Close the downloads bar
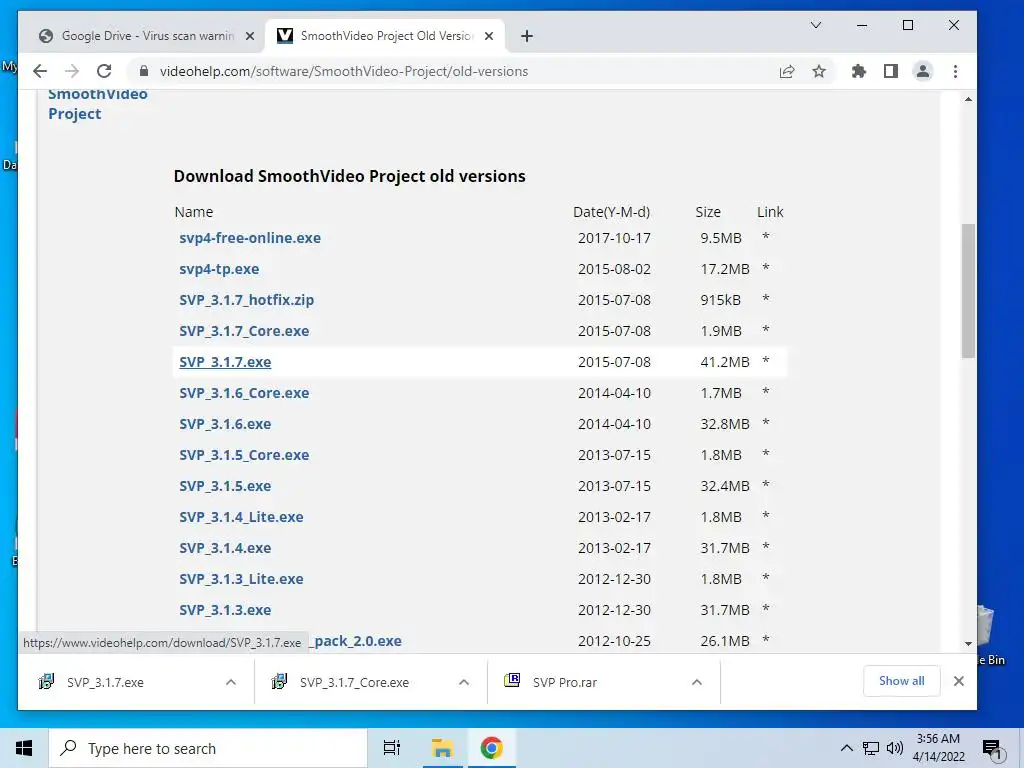 pyautogui.click(x=959, y=681)
